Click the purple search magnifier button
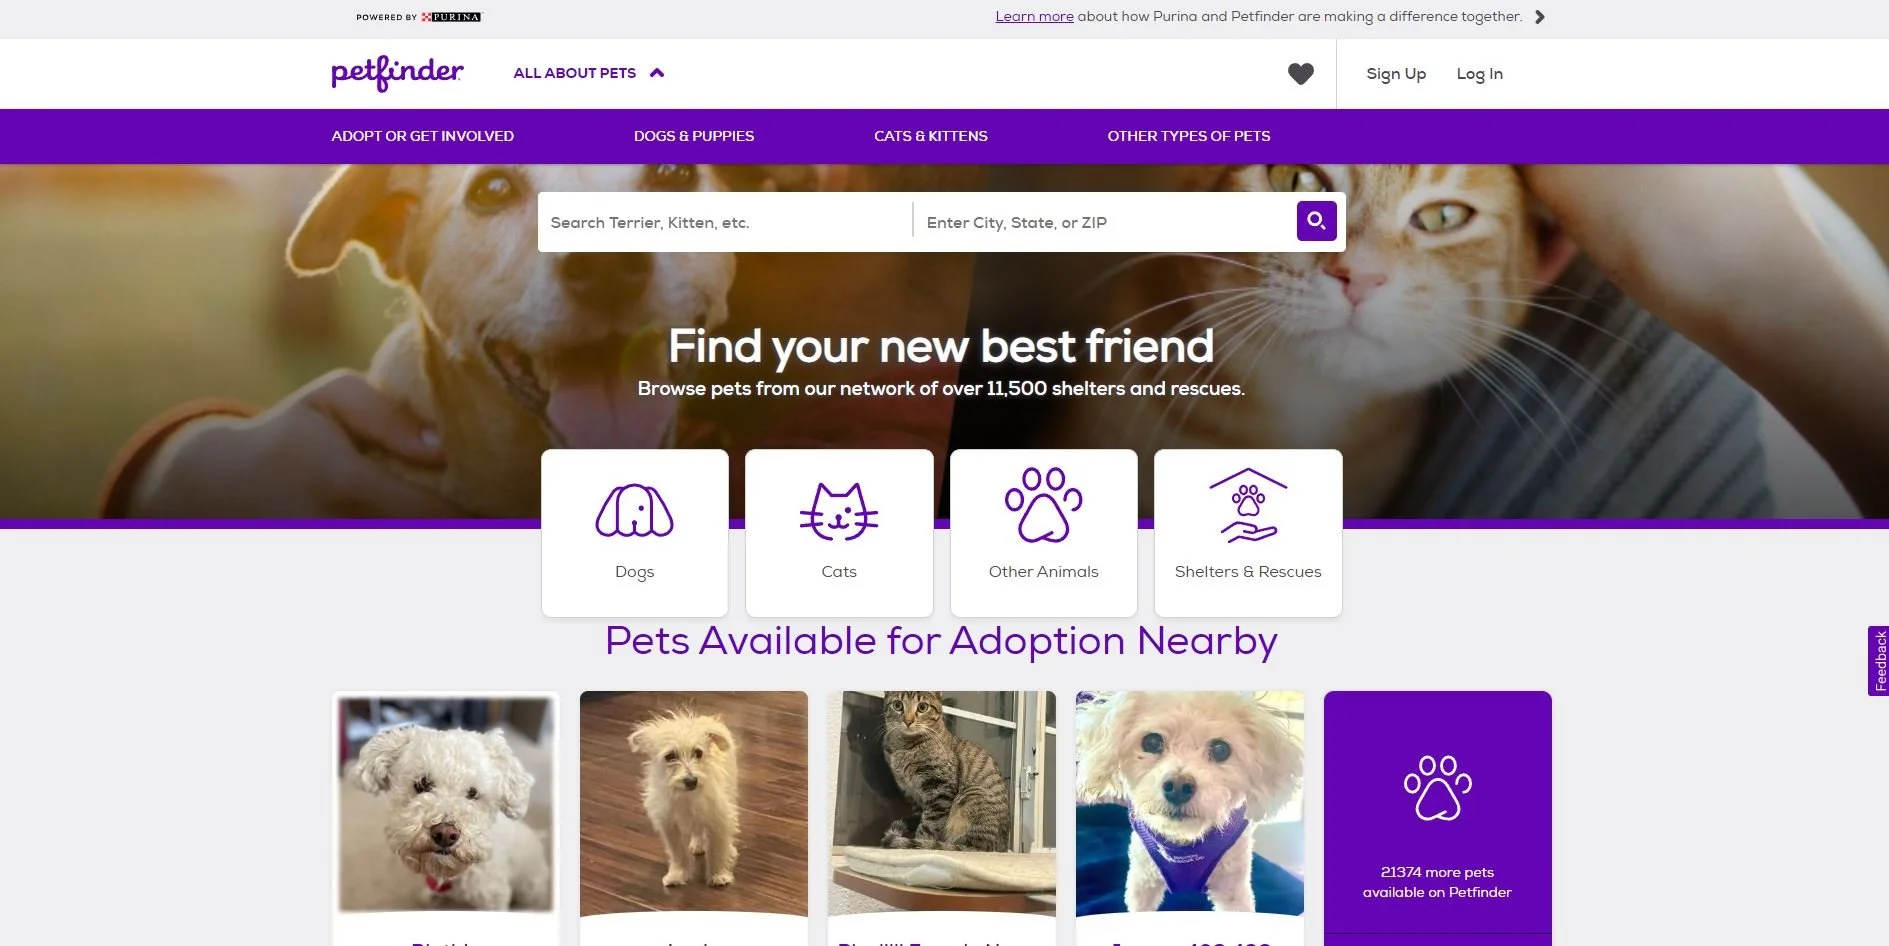1889x946 pixels. [x=1316, y=221]
